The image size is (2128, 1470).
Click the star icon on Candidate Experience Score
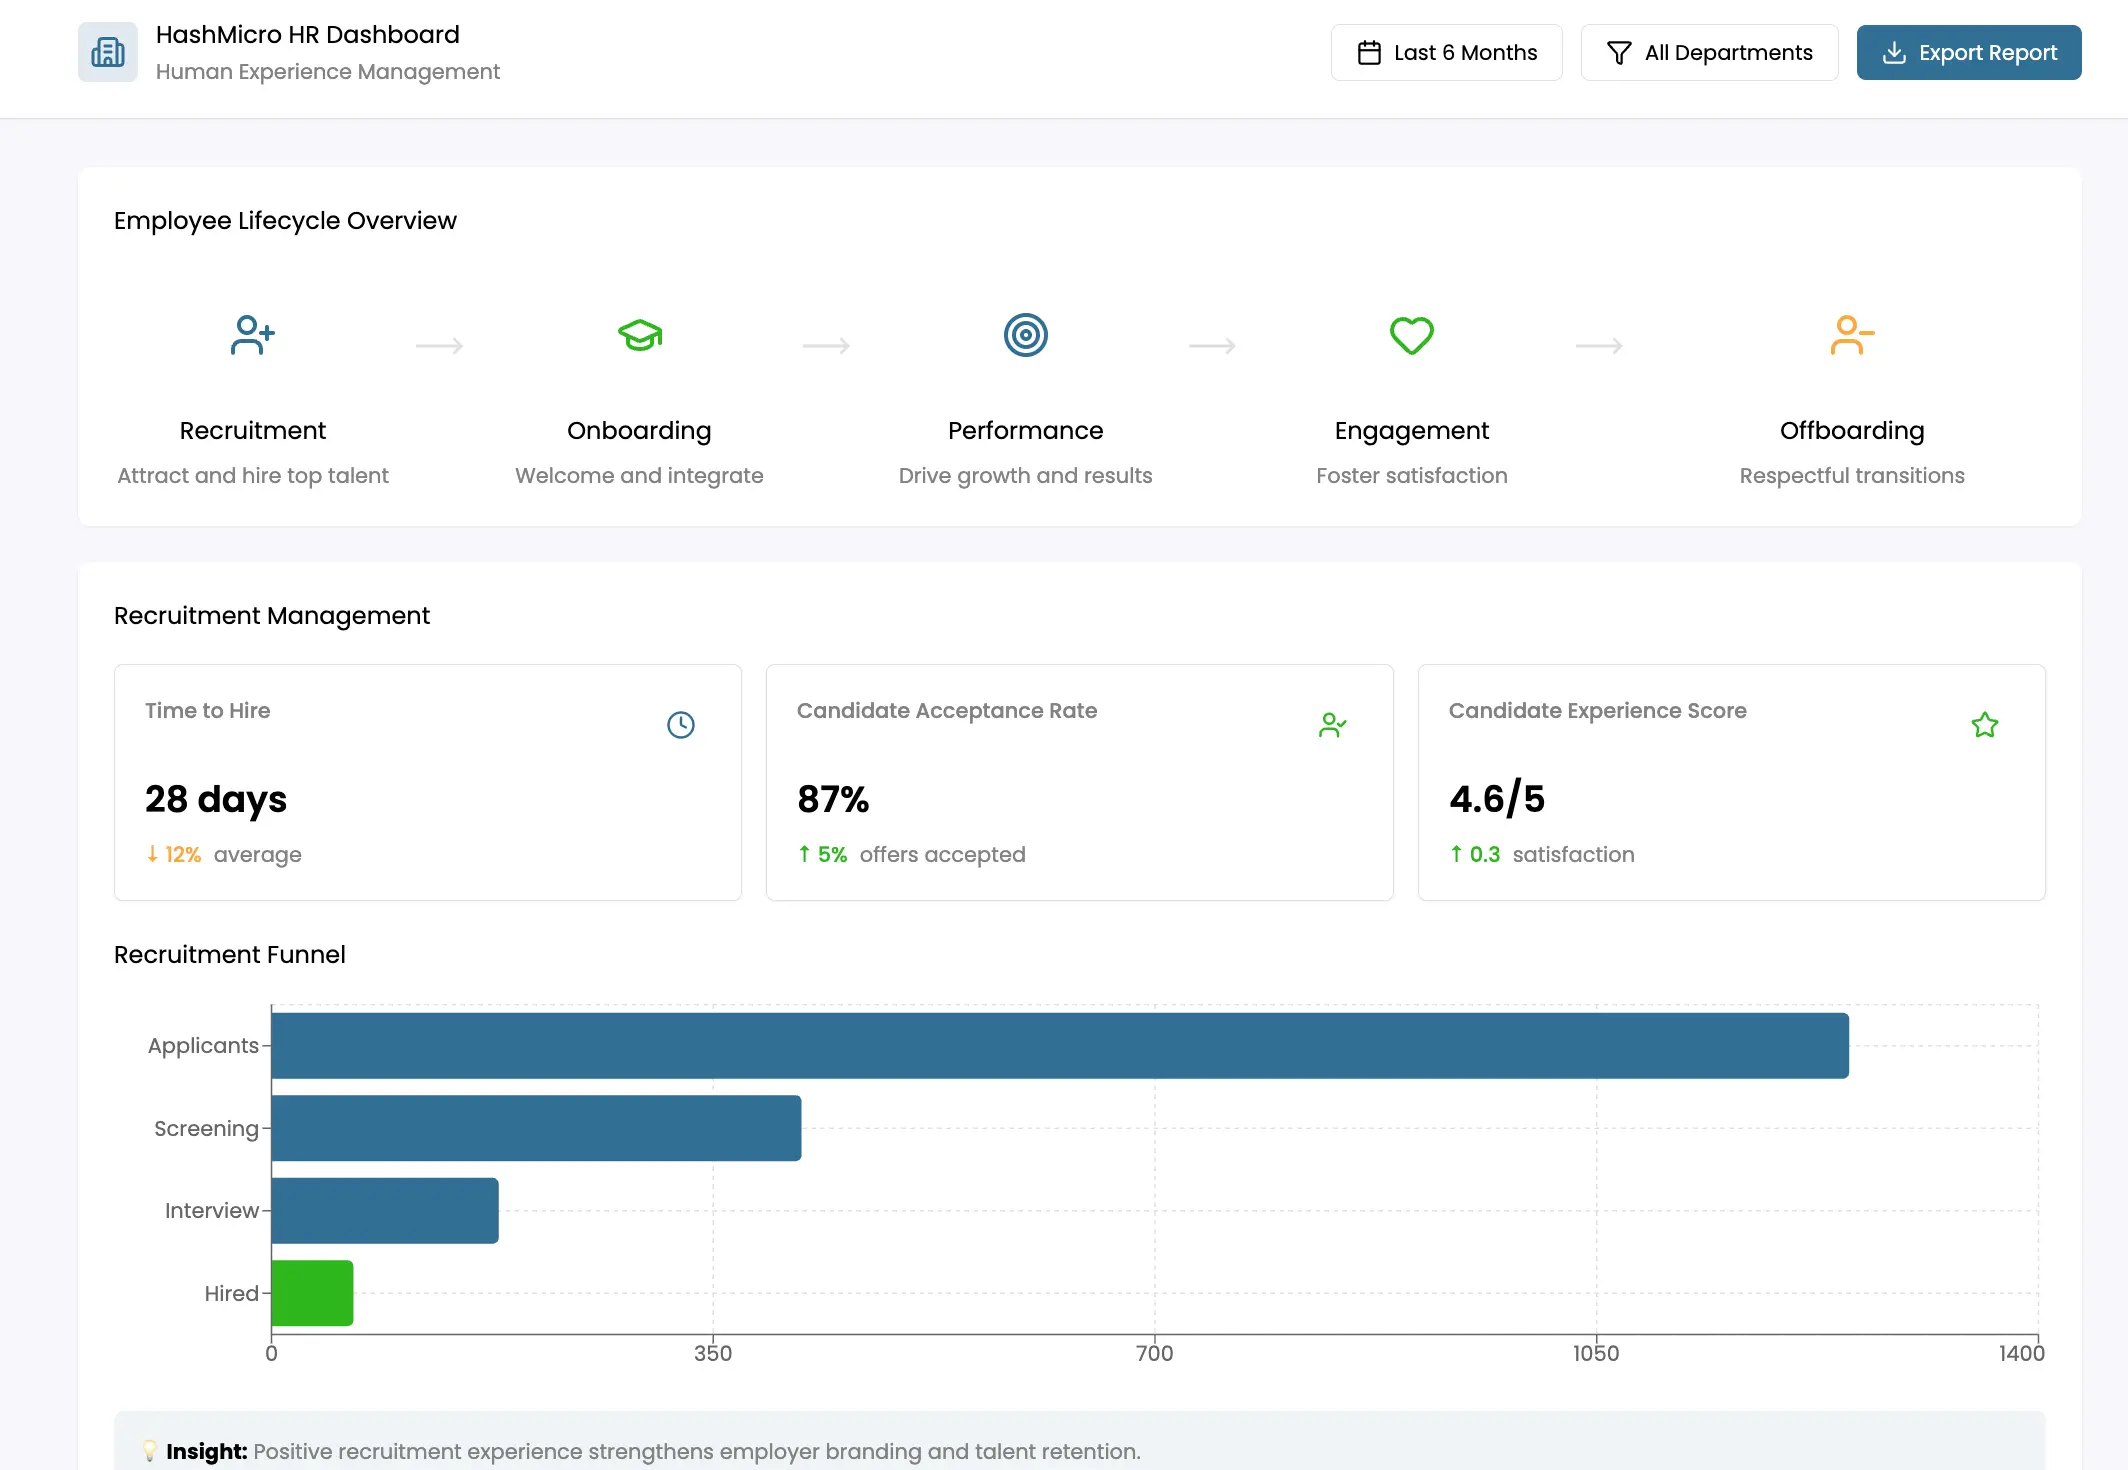pos(1985,724)
